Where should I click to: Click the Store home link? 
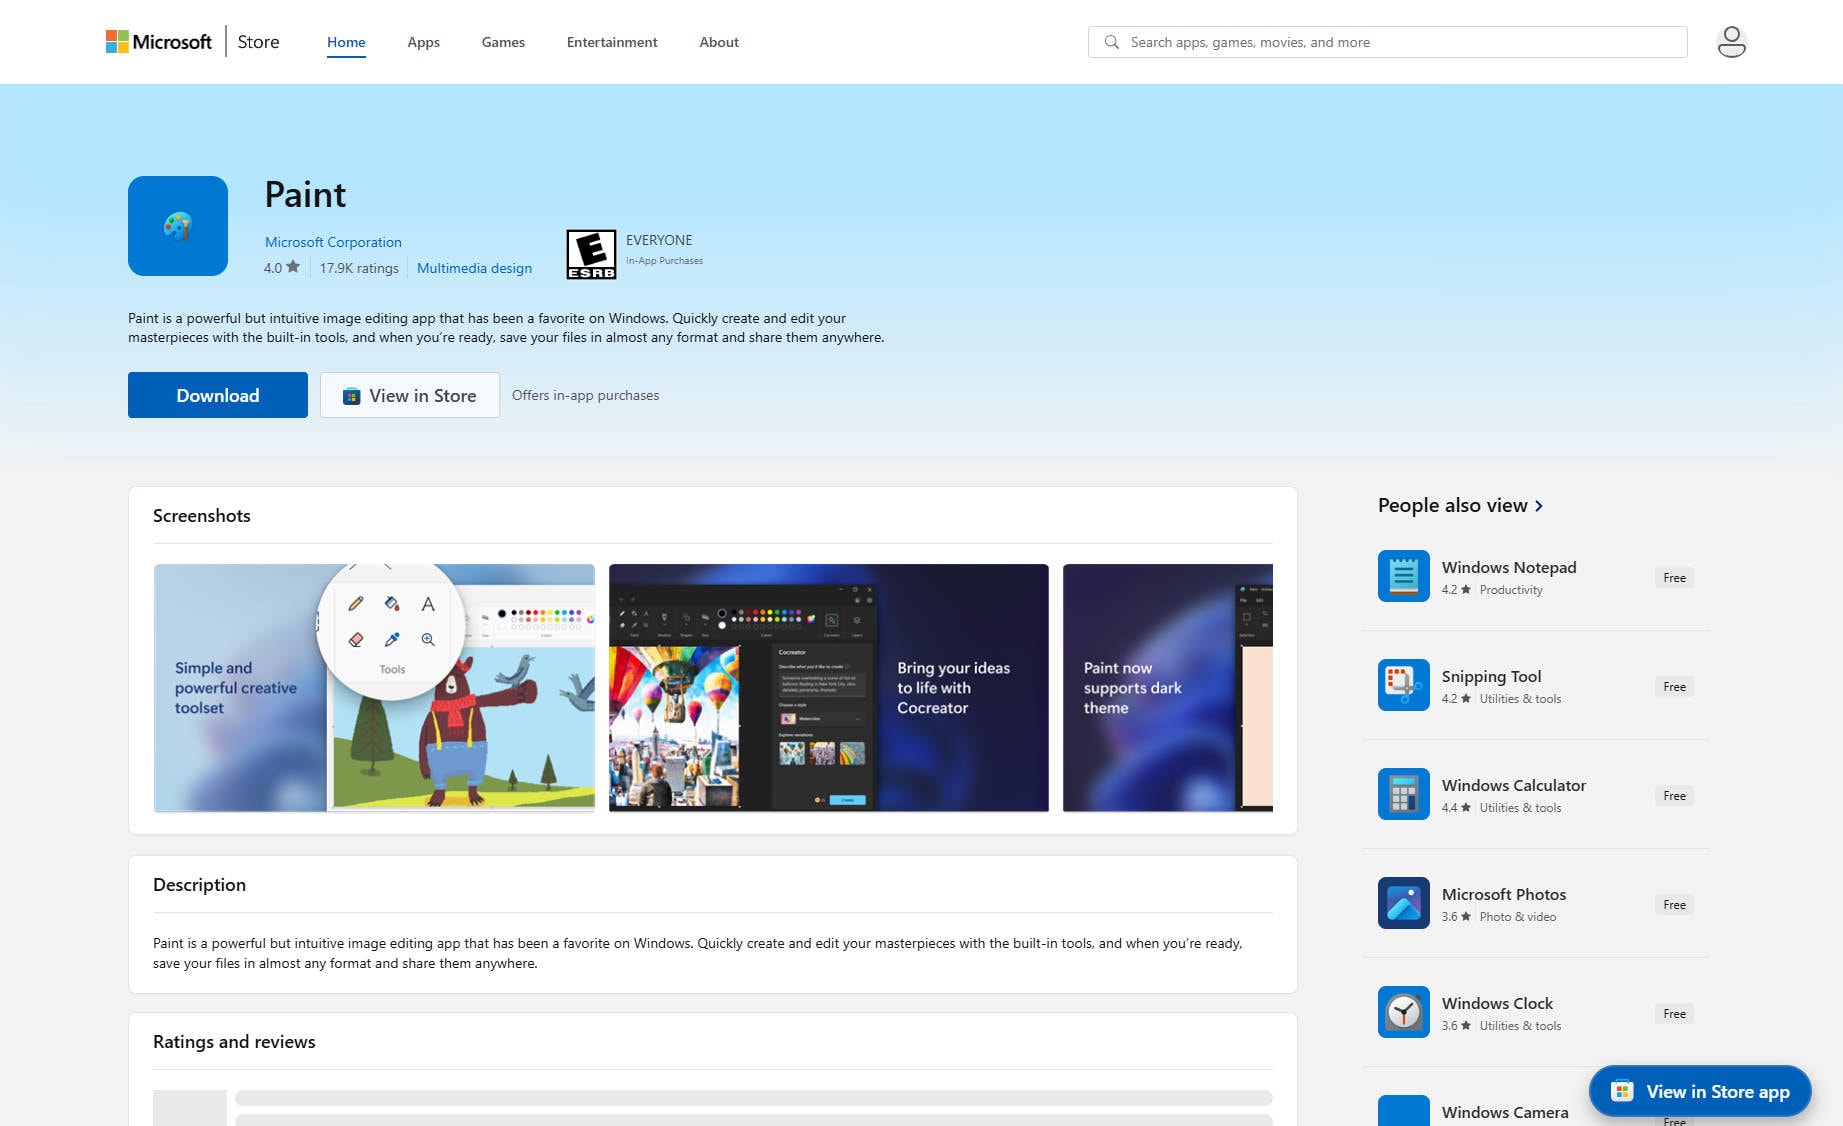point(258,42)
